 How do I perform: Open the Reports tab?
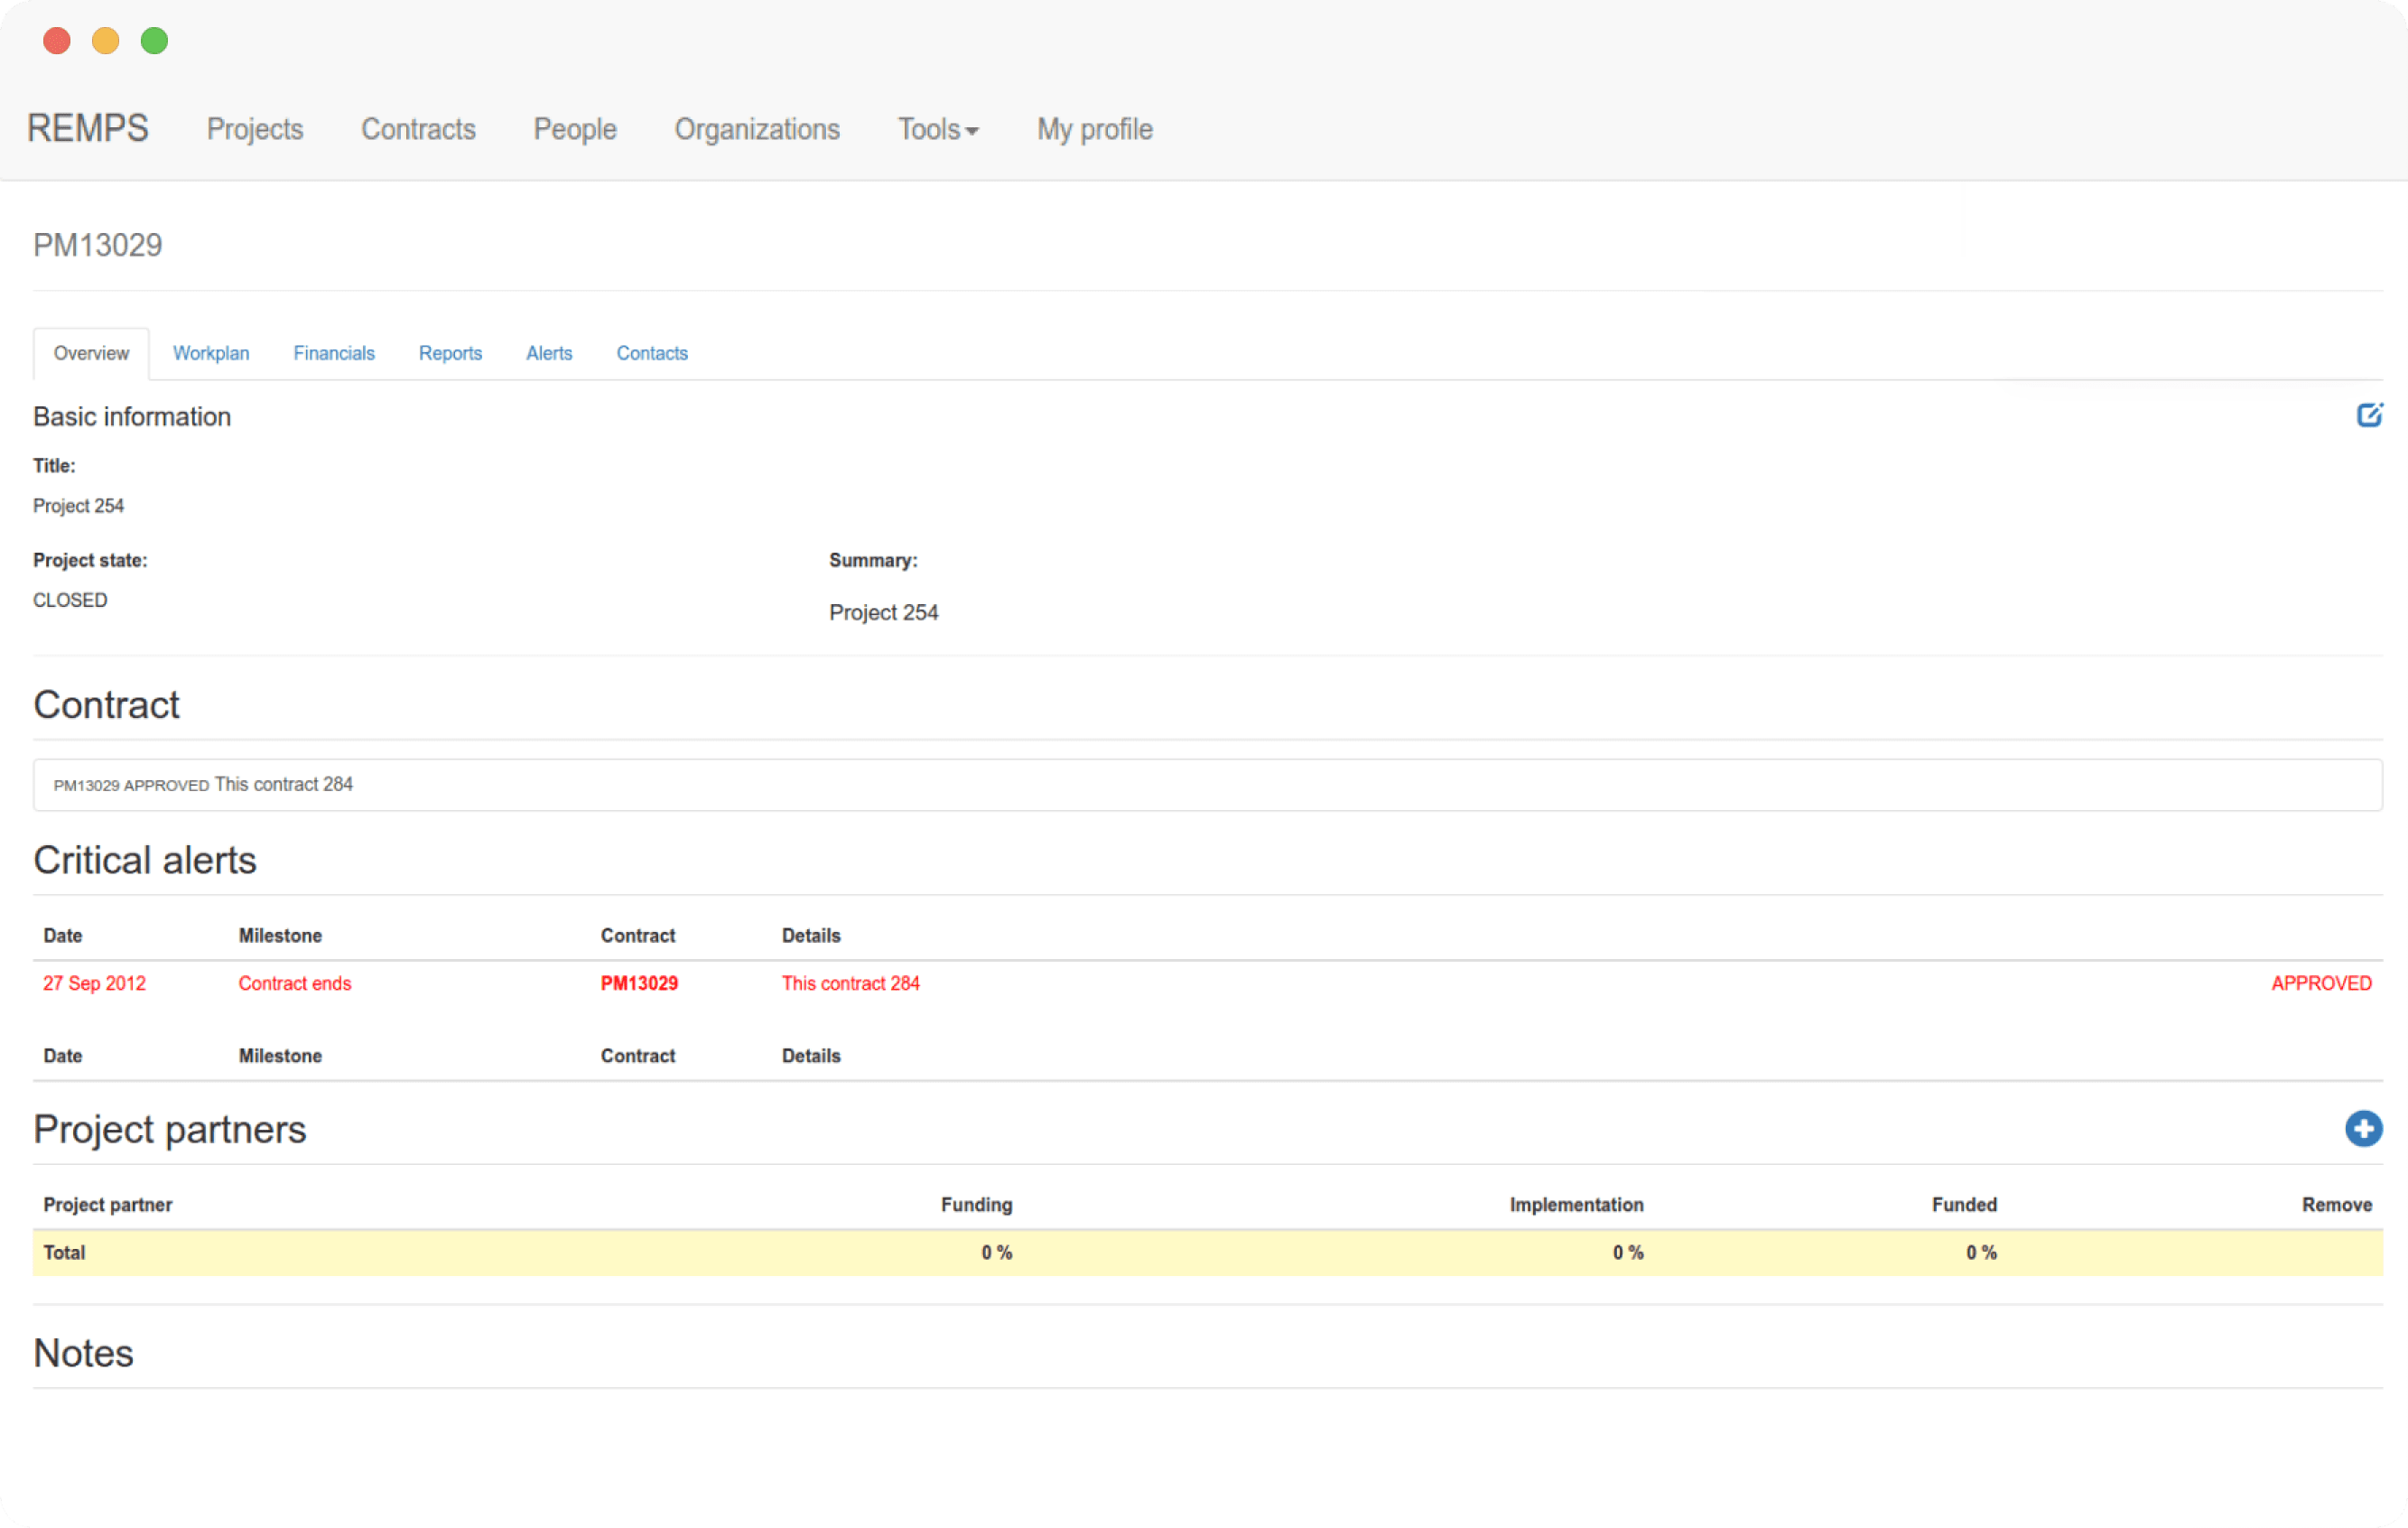(450, 353)
